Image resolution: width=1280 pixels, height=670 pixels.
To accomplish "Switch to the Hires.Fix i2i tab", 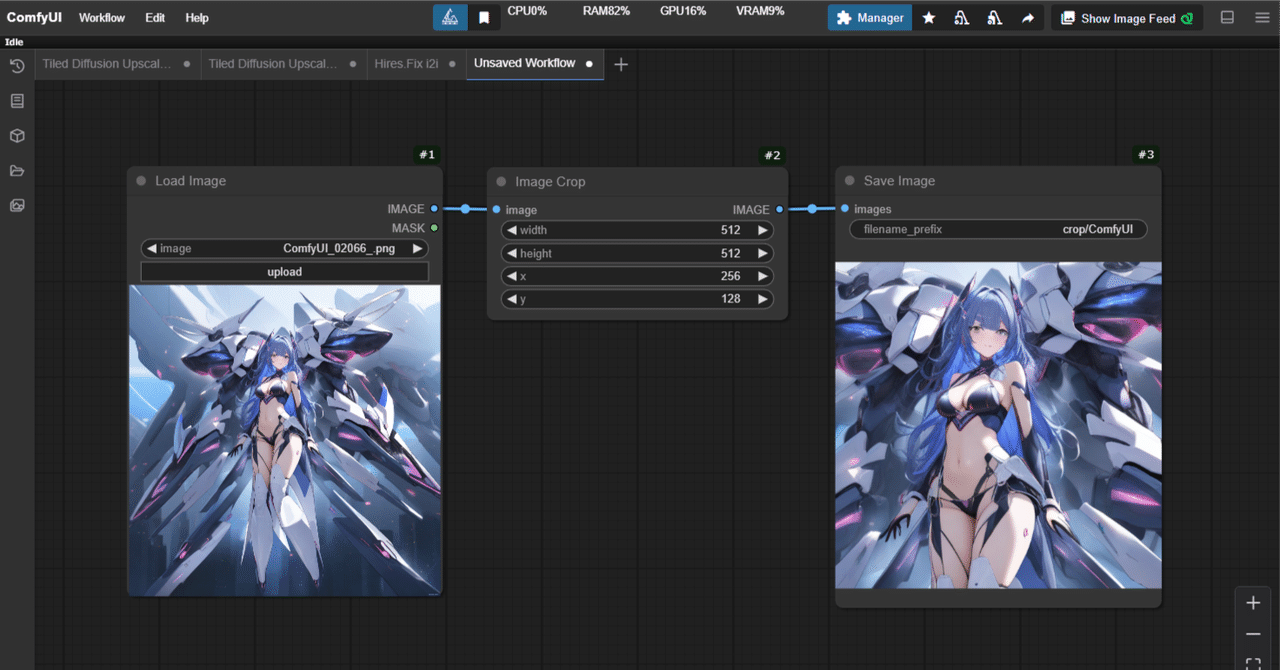I will point(417,64).
